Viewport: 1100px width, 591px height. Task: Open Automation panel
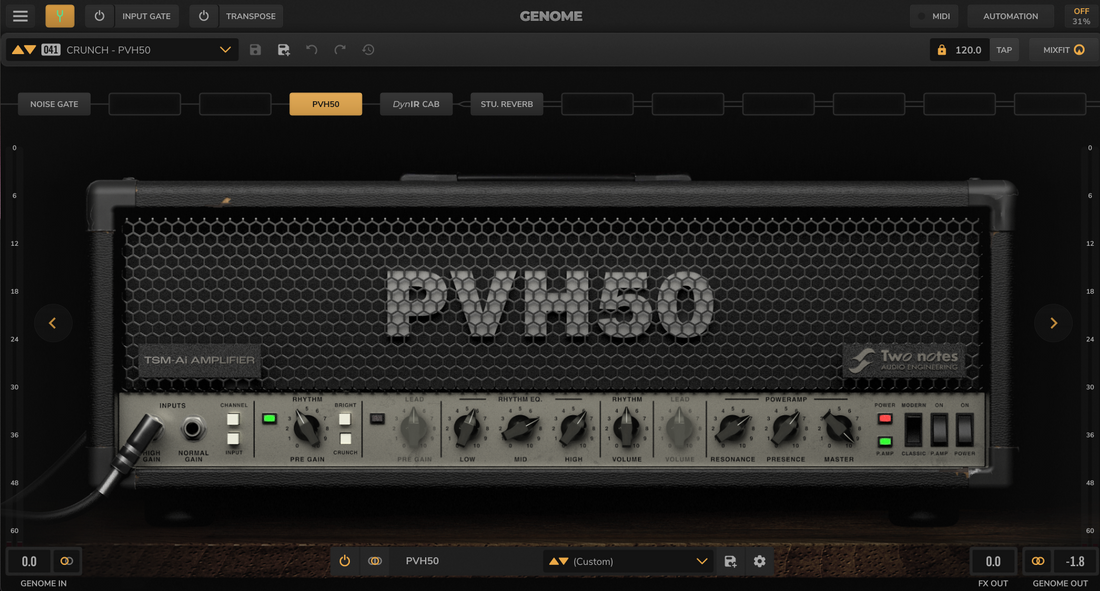point(1010,15)
